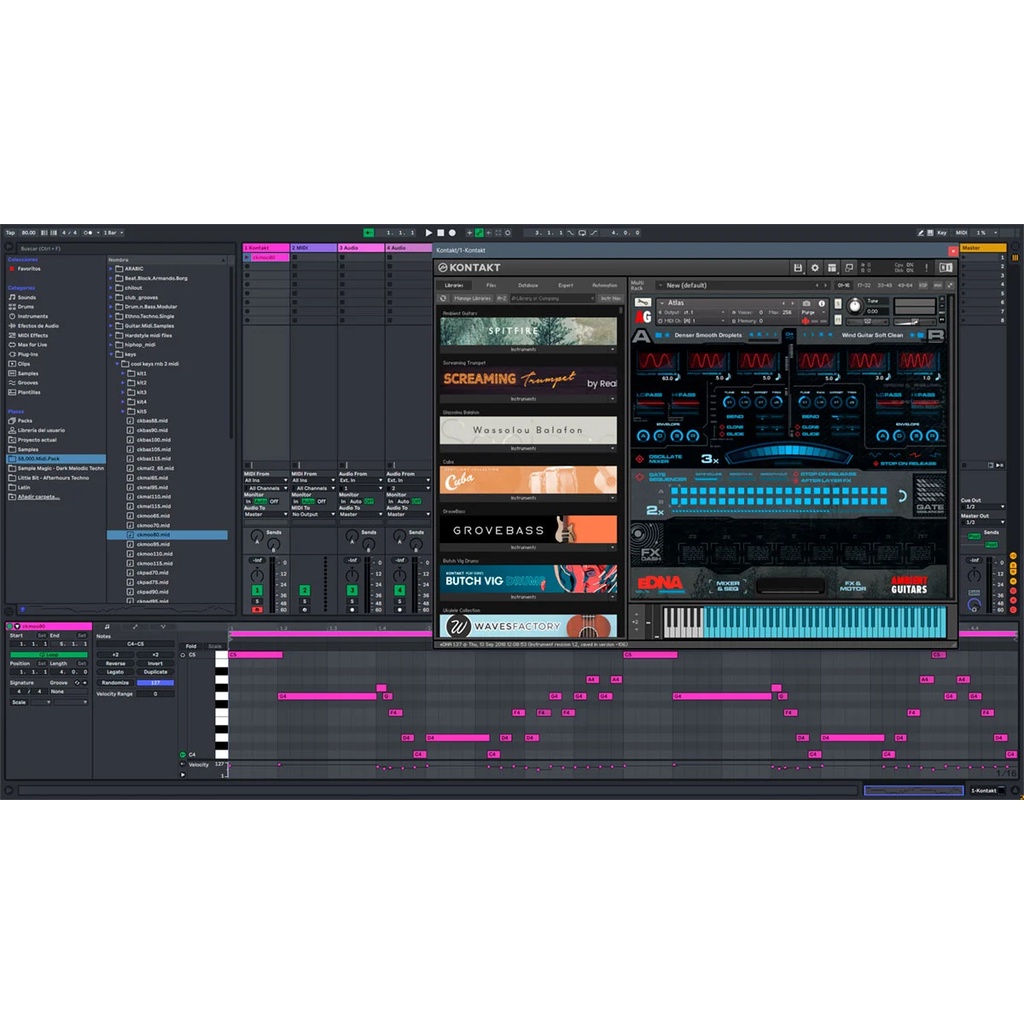
Task: Click the Duplicate button in Notes panel
Action: tap(155, 672)
